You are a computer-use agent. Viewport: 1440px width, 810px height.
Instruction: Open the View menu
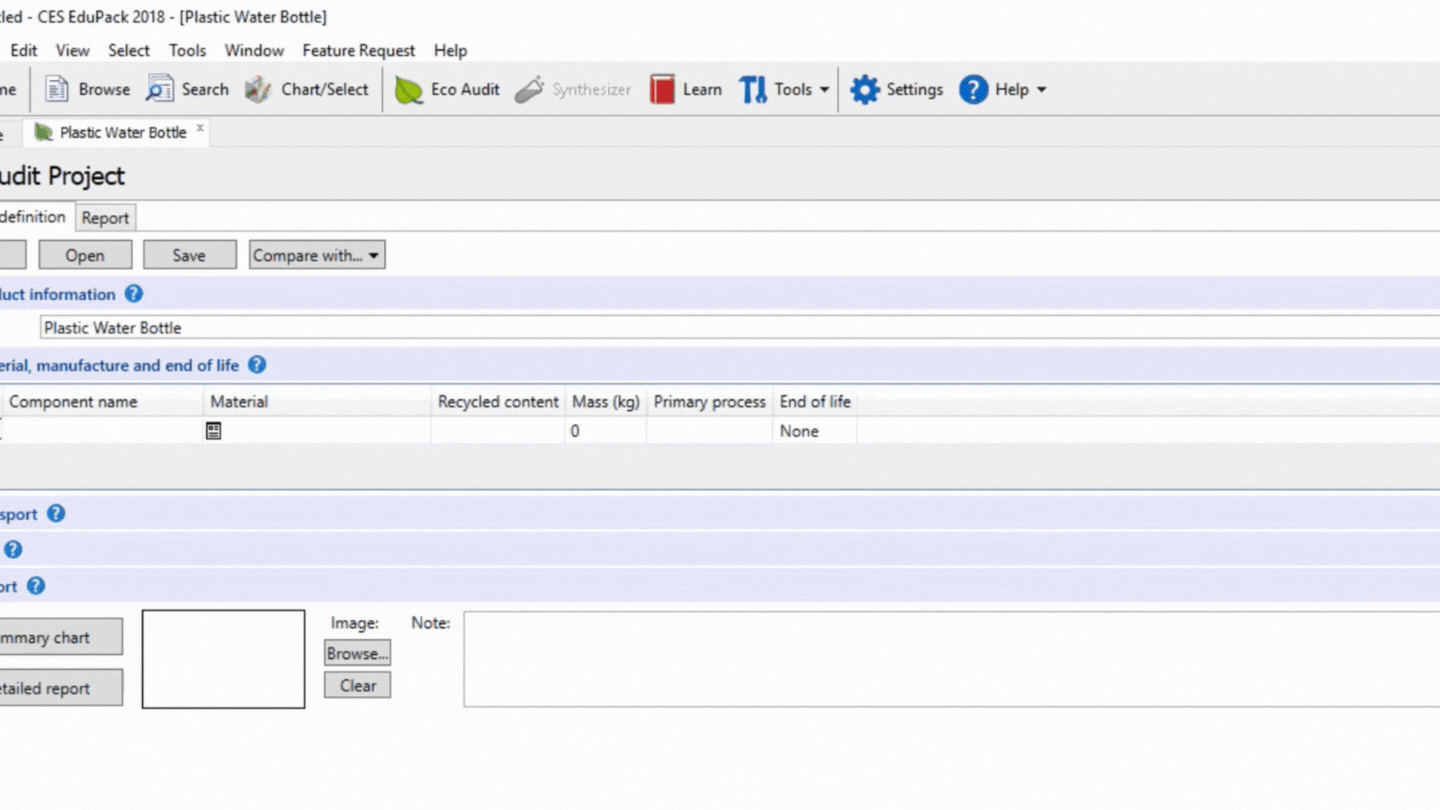coord(72,50)
